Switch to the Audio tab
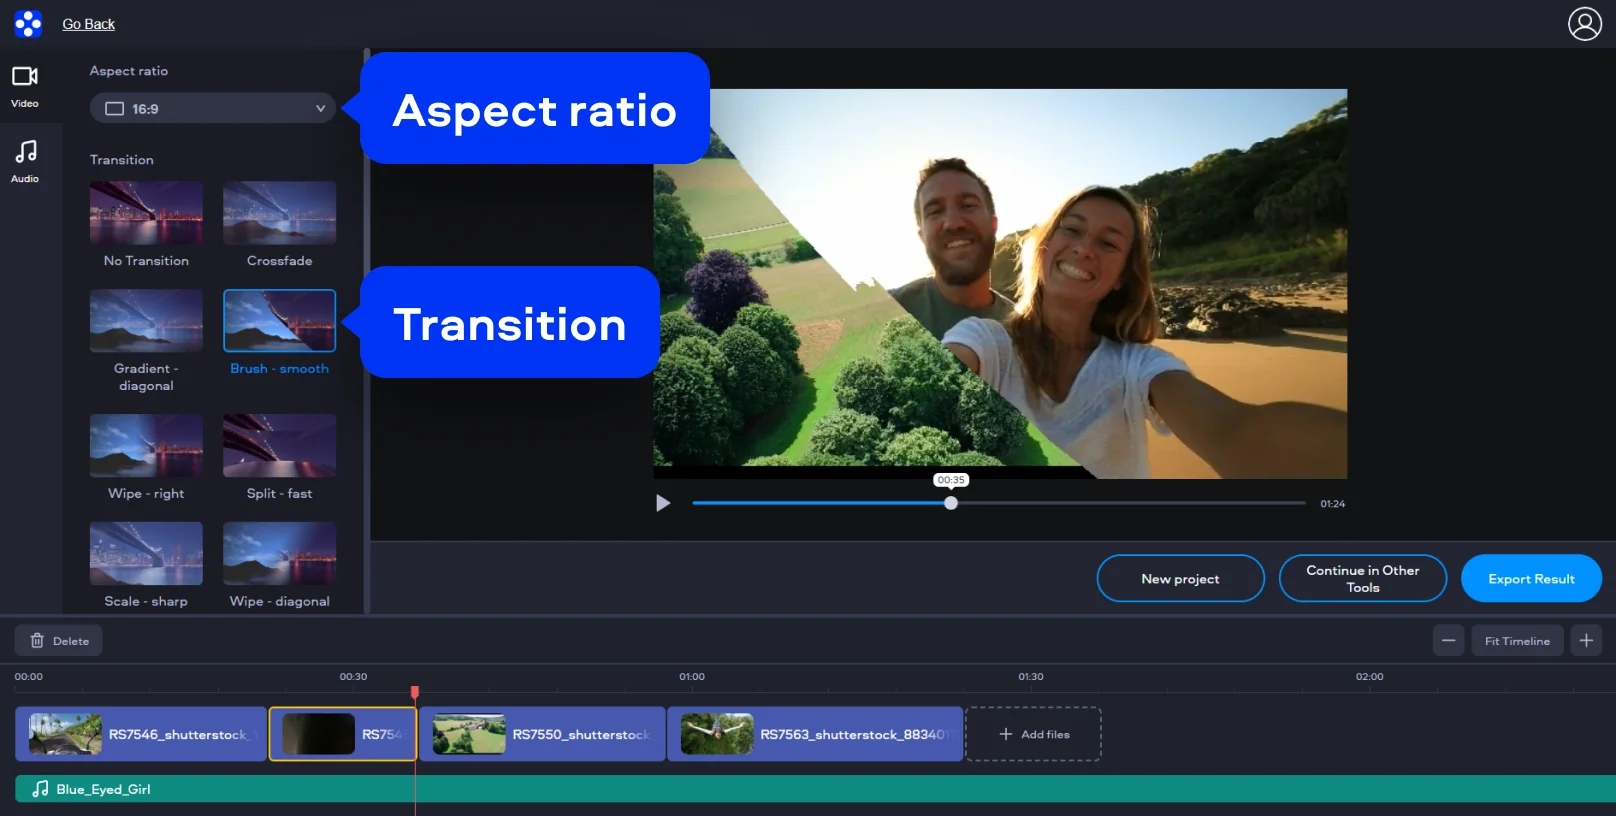The width and height of the screenshot is (1616, 816). (25, 161)
